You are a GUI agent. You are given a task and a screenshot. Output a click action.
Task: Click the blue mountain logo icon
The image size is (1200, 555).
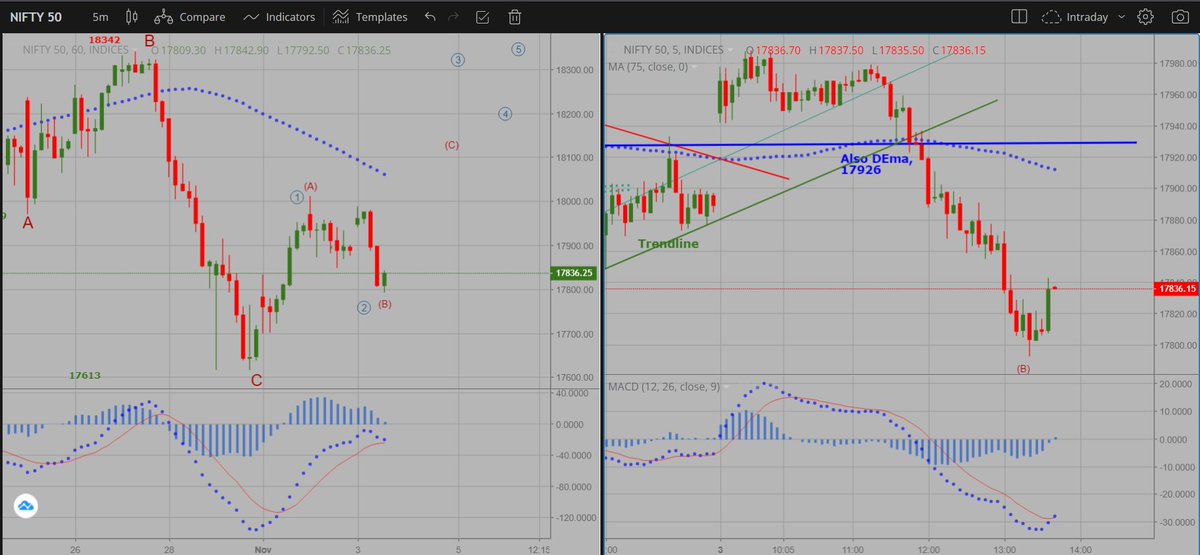[26, 507]
